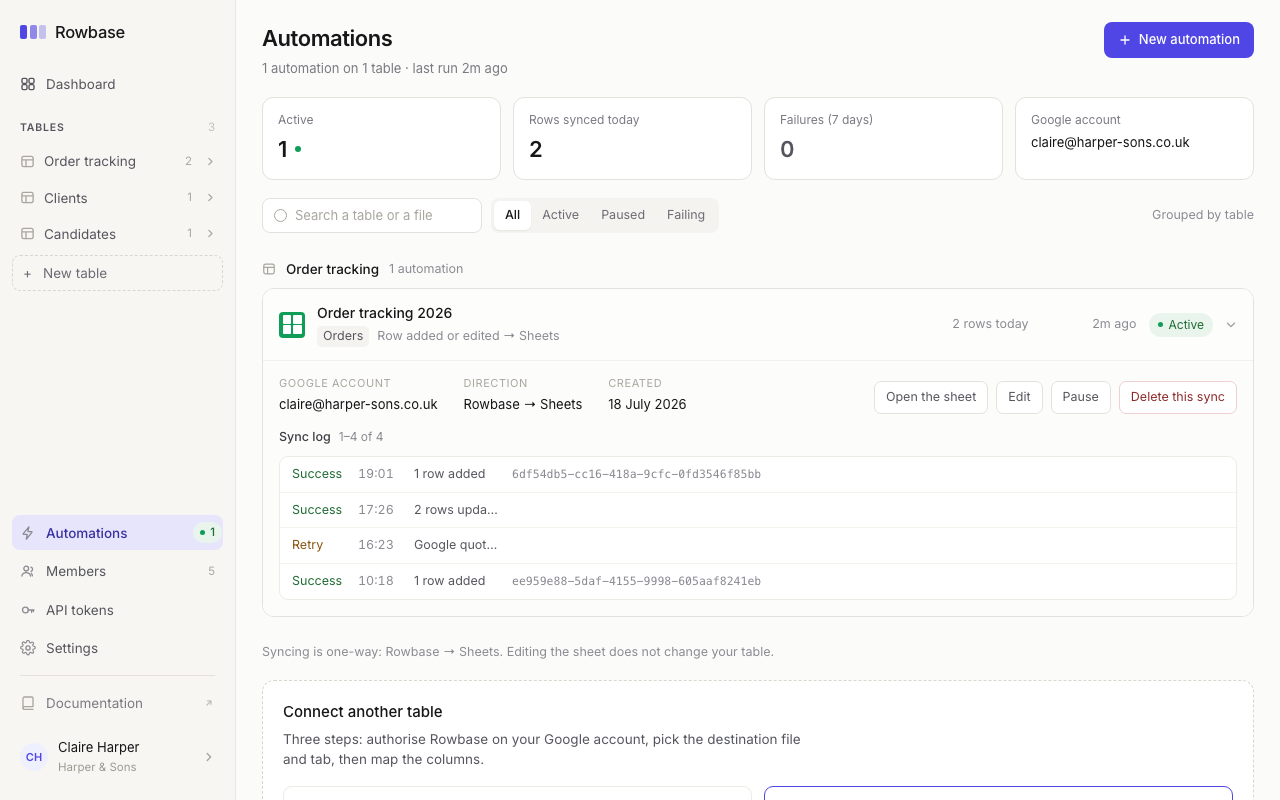Select the Active filter tab
The image size is (1280, 800).
(x=561, y=215)
